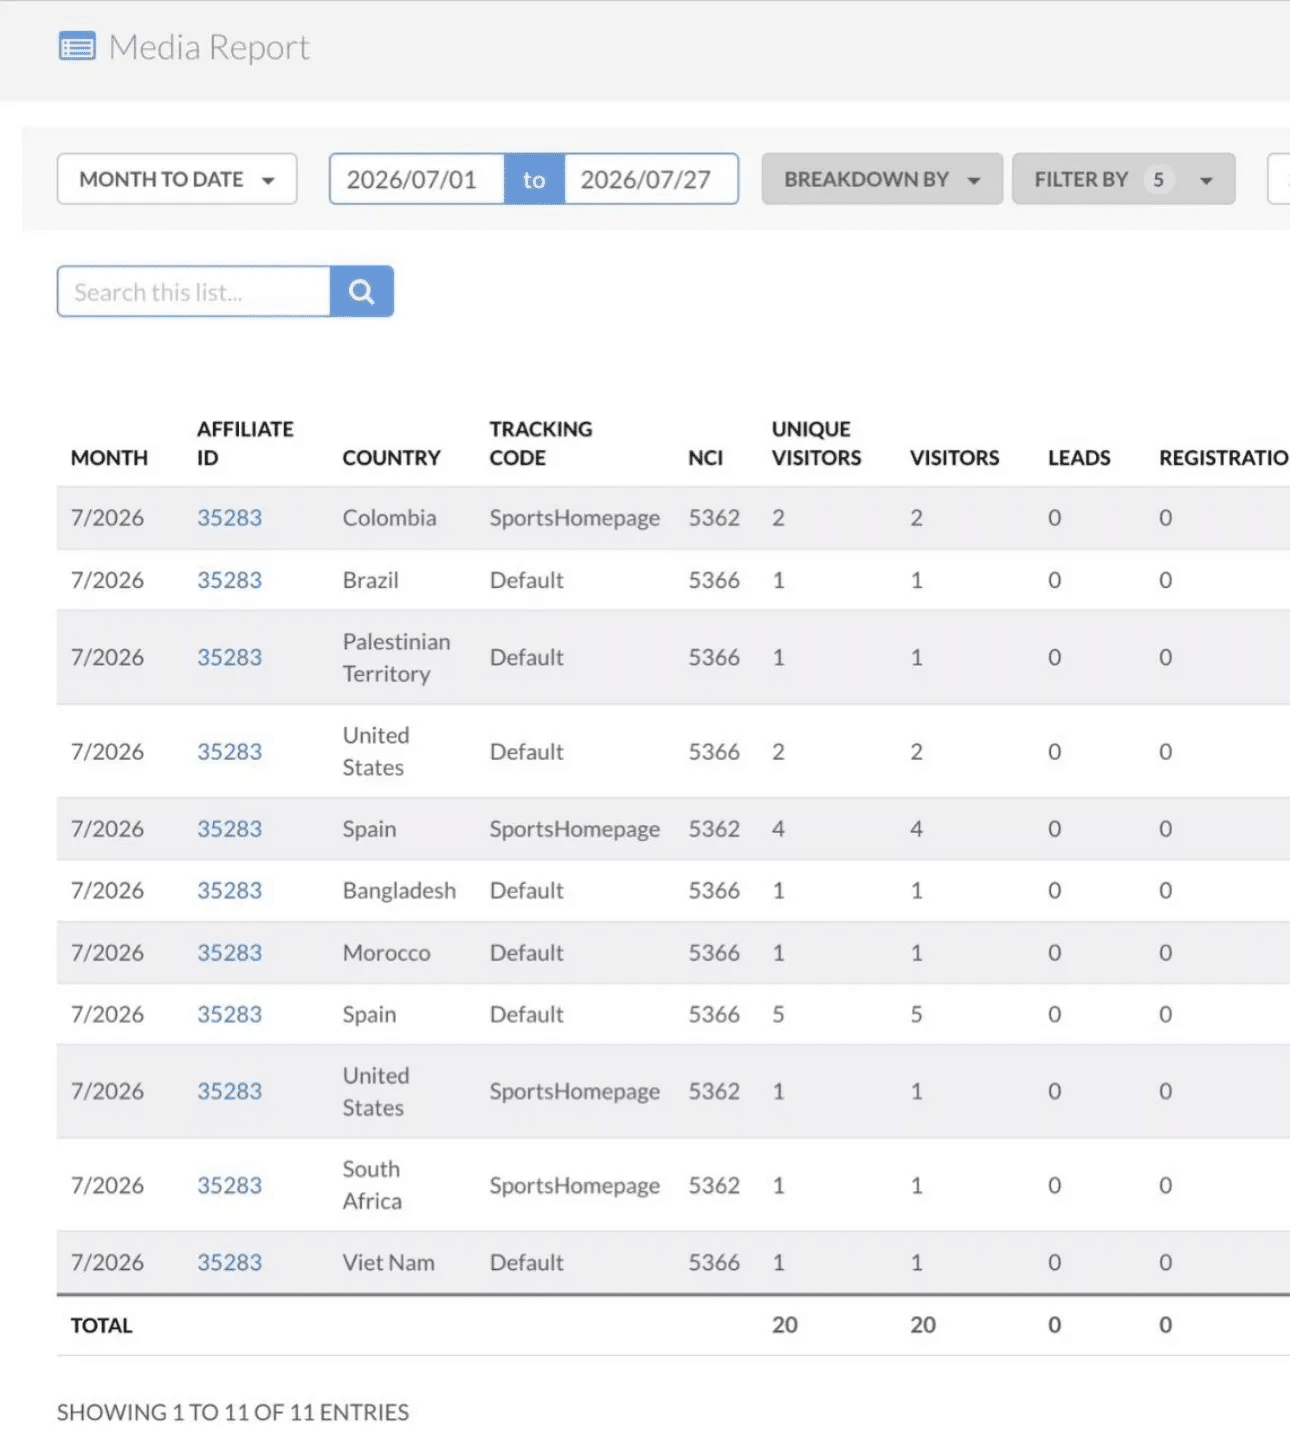Select the Viet Nam country cell

click(388, 1263)
